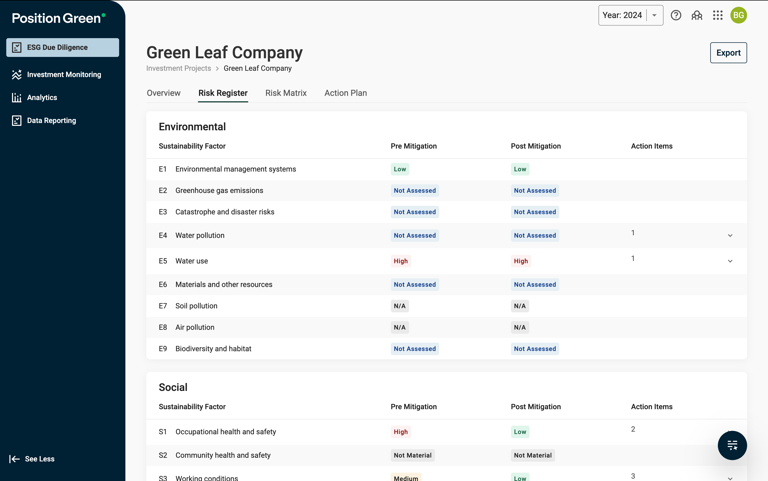Click Green Leaf Company breadcrumb

coord(258,69)
